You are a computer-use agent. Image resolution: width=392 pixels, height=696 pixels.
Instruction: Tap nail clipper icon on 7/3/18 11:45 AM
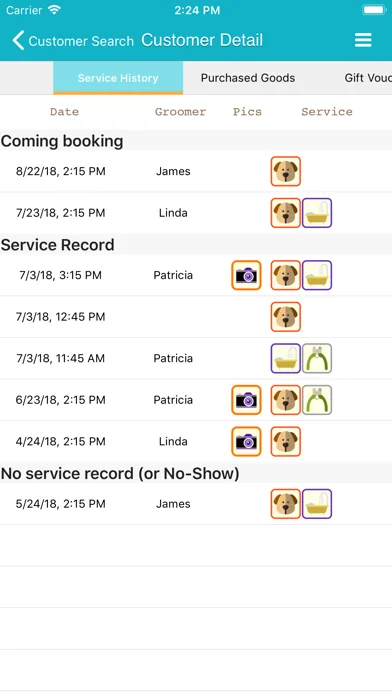(x=317, y=358)
